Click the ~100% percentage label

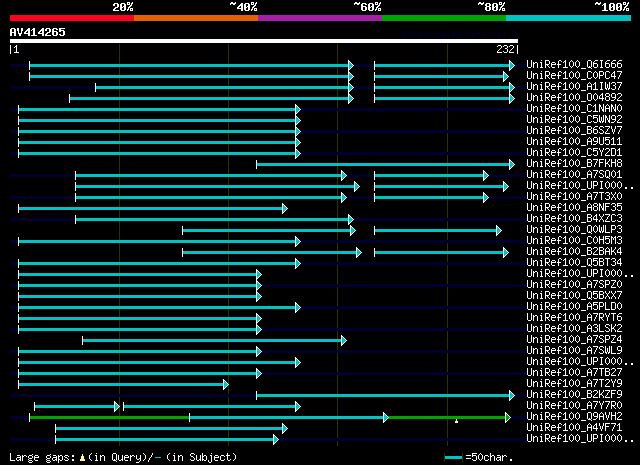point(612,7)
